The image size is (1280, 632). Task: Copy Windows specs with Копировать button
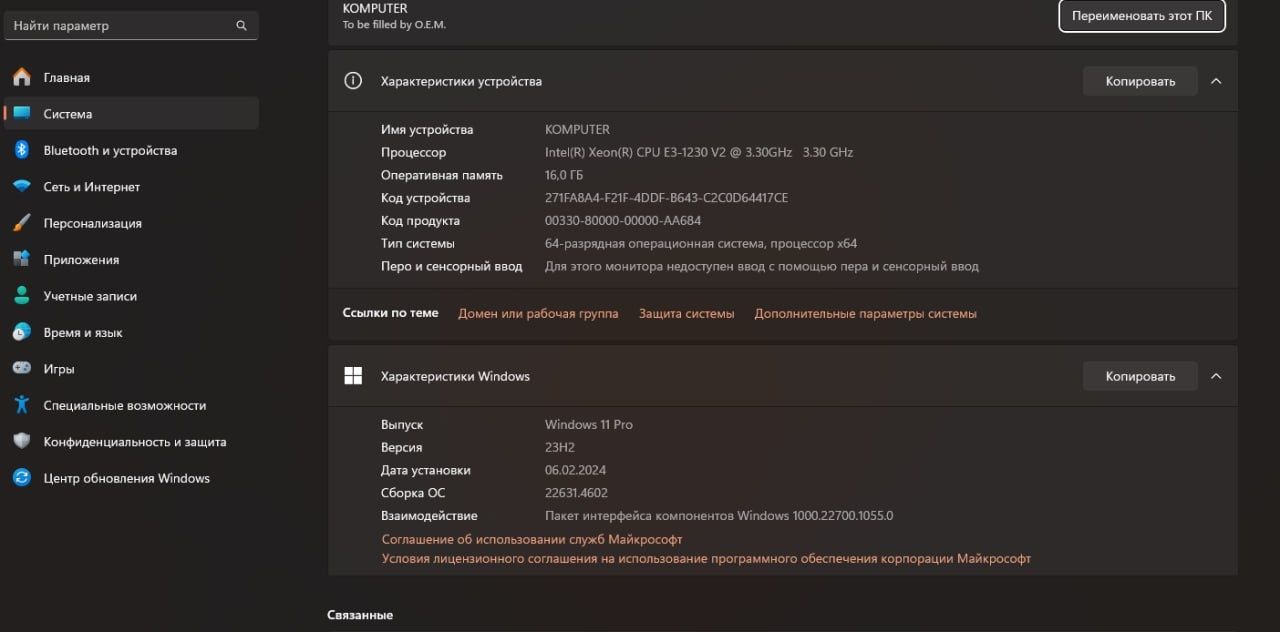click(x=1140, y=376)
